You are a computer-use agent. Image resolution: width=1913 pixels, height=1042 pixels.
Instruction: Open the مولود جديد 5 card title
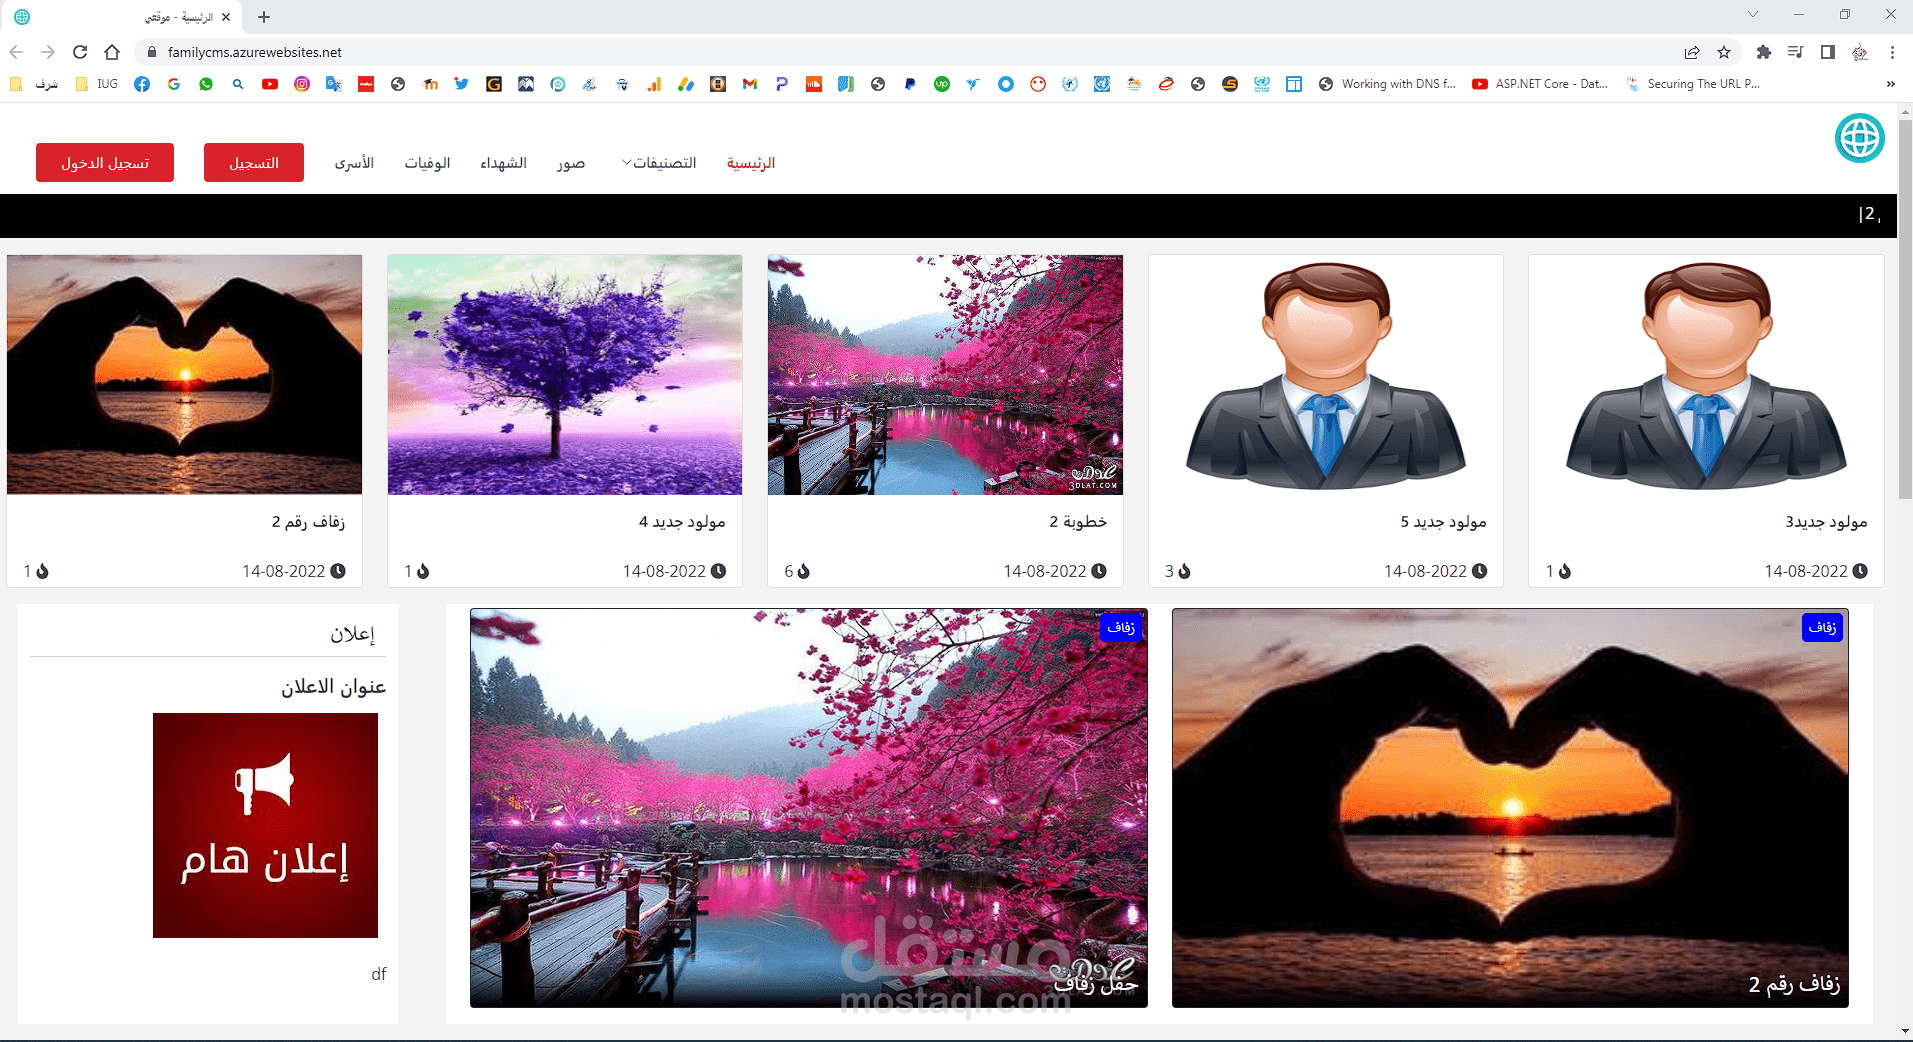pyautogui.click(x=1443, y=521)
